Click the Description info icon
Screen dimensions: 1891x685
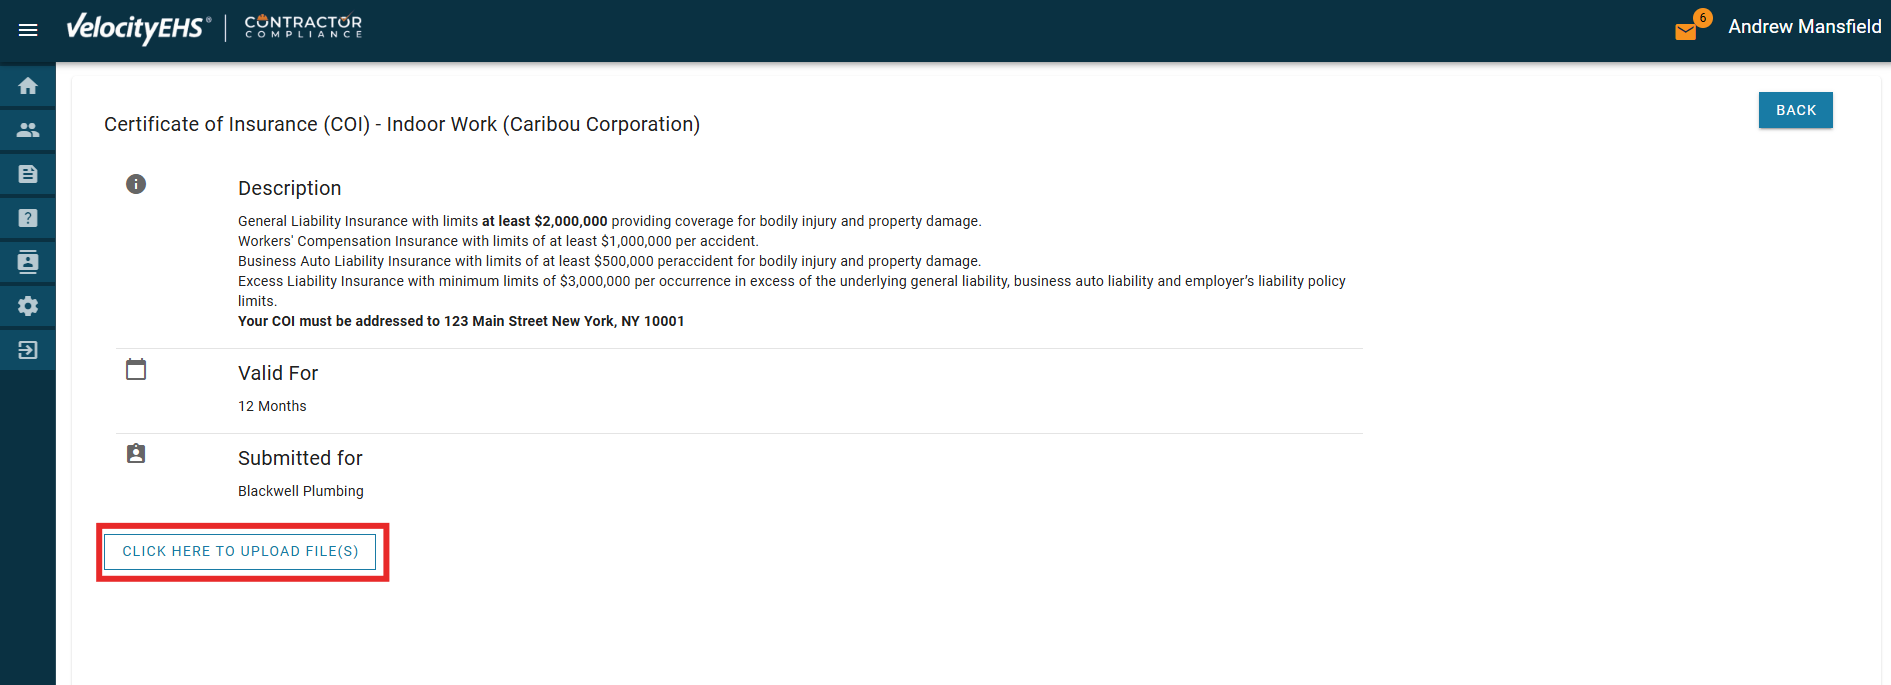tap(136, 184)
